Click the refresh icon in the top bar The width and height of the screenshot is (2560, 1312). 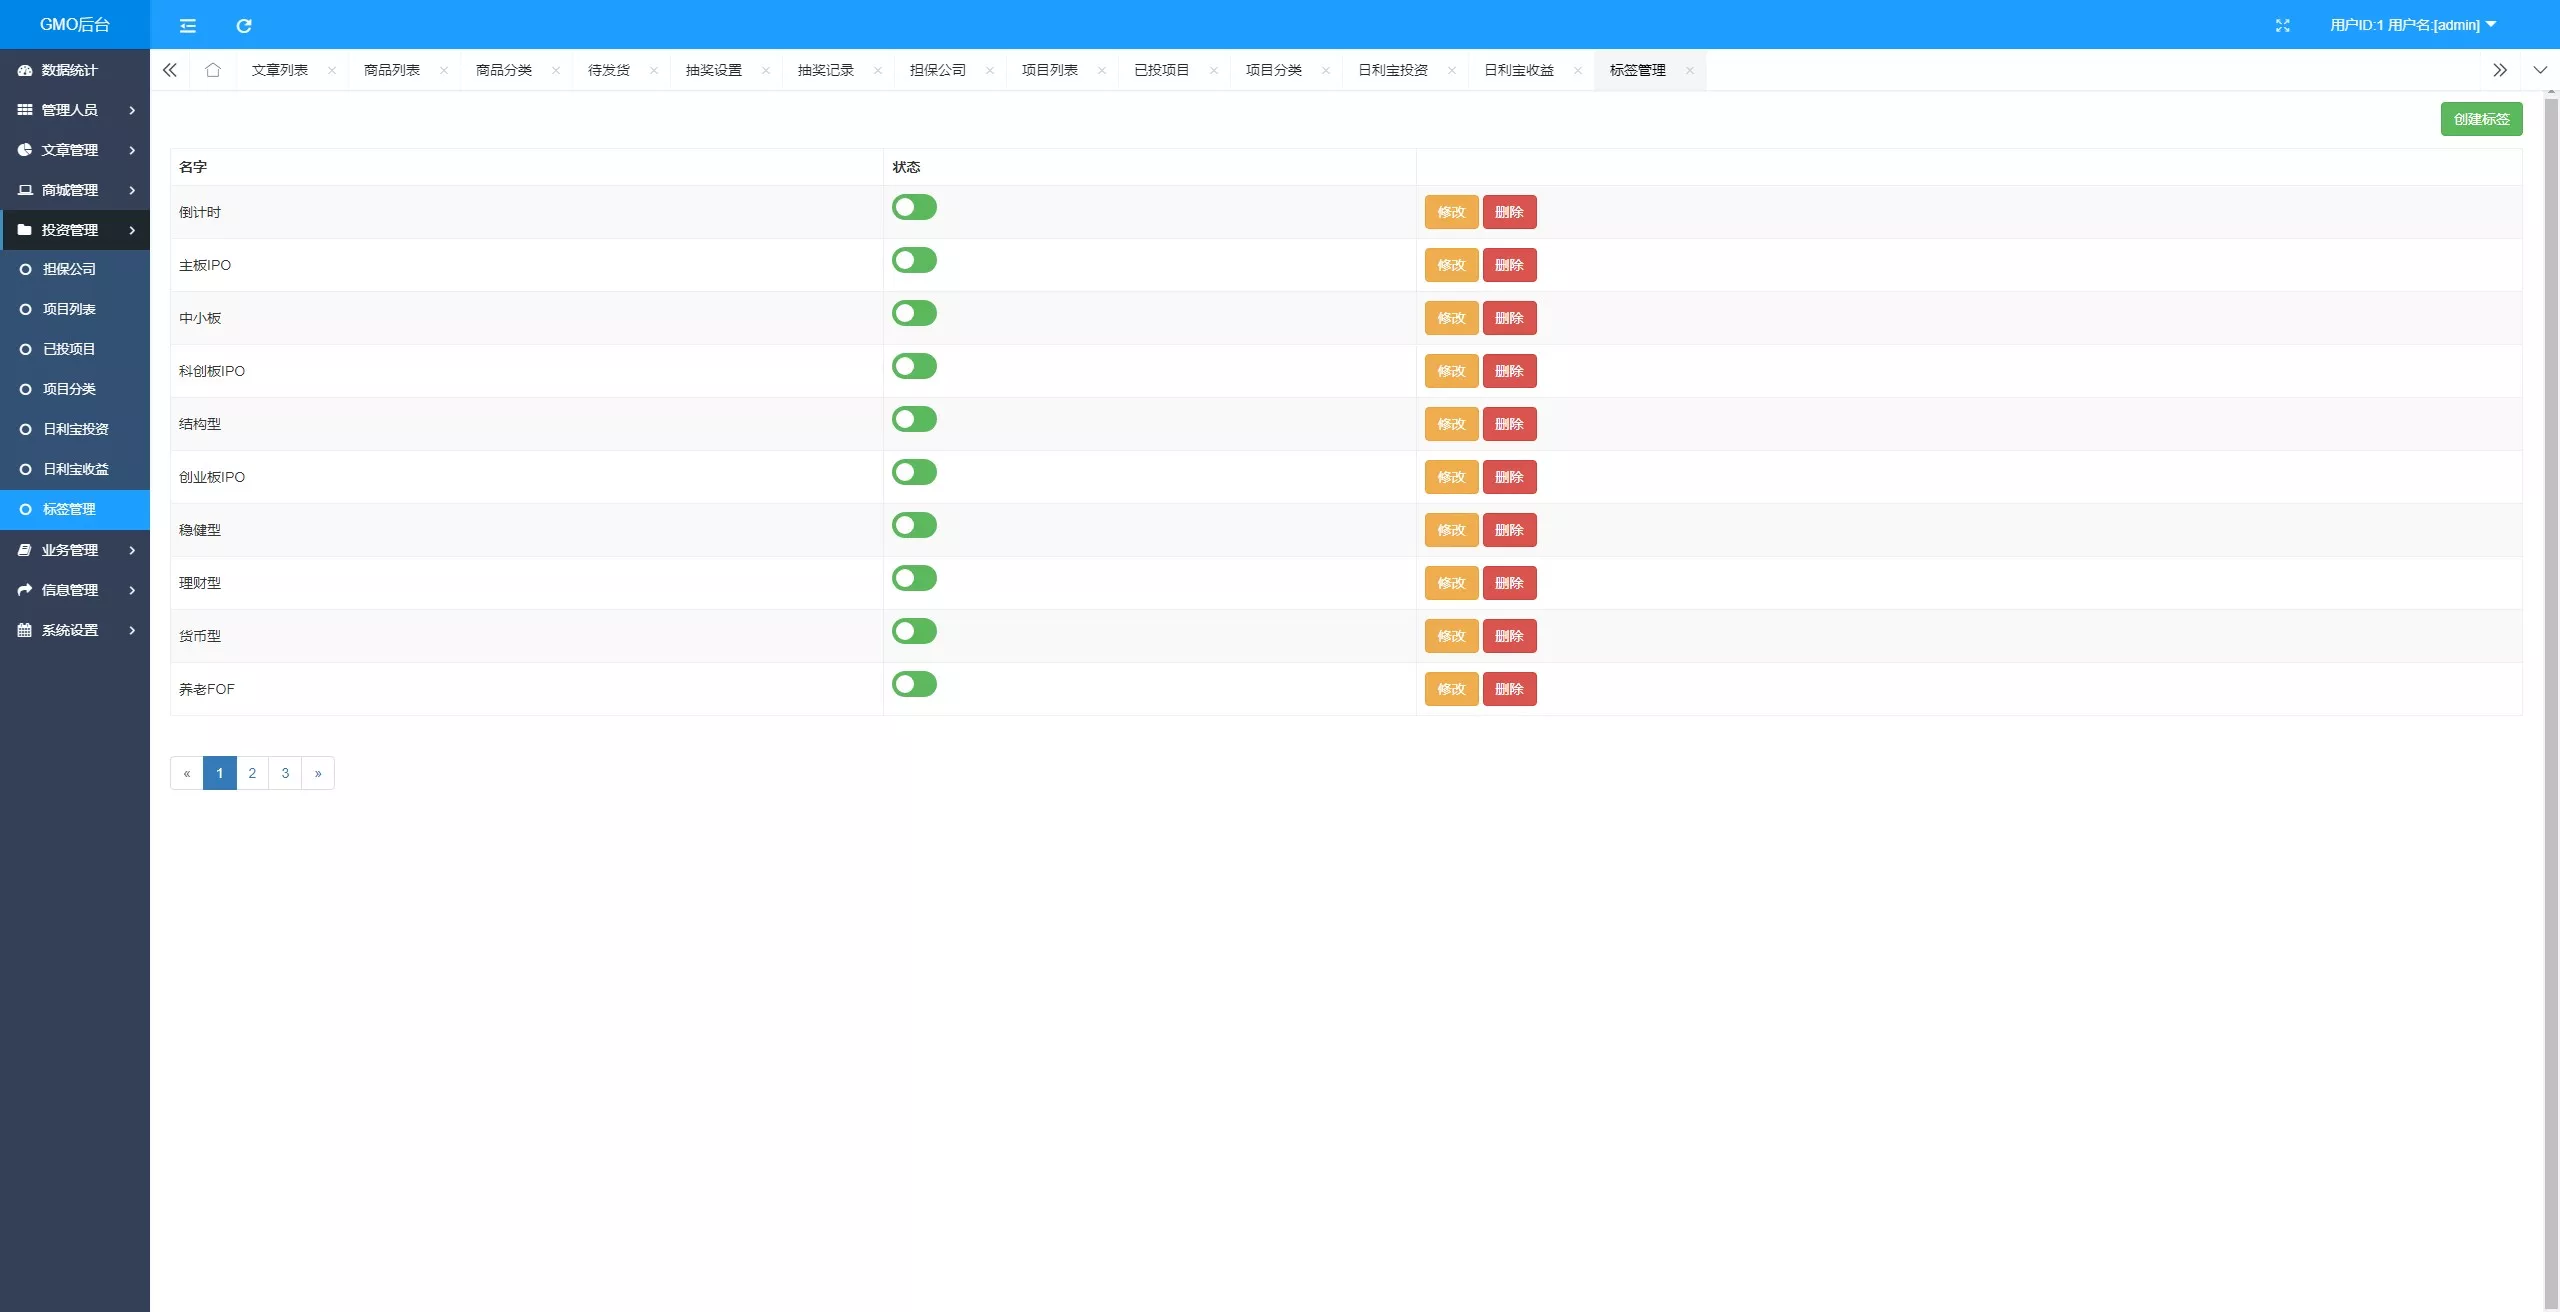[x=243, y=25]
